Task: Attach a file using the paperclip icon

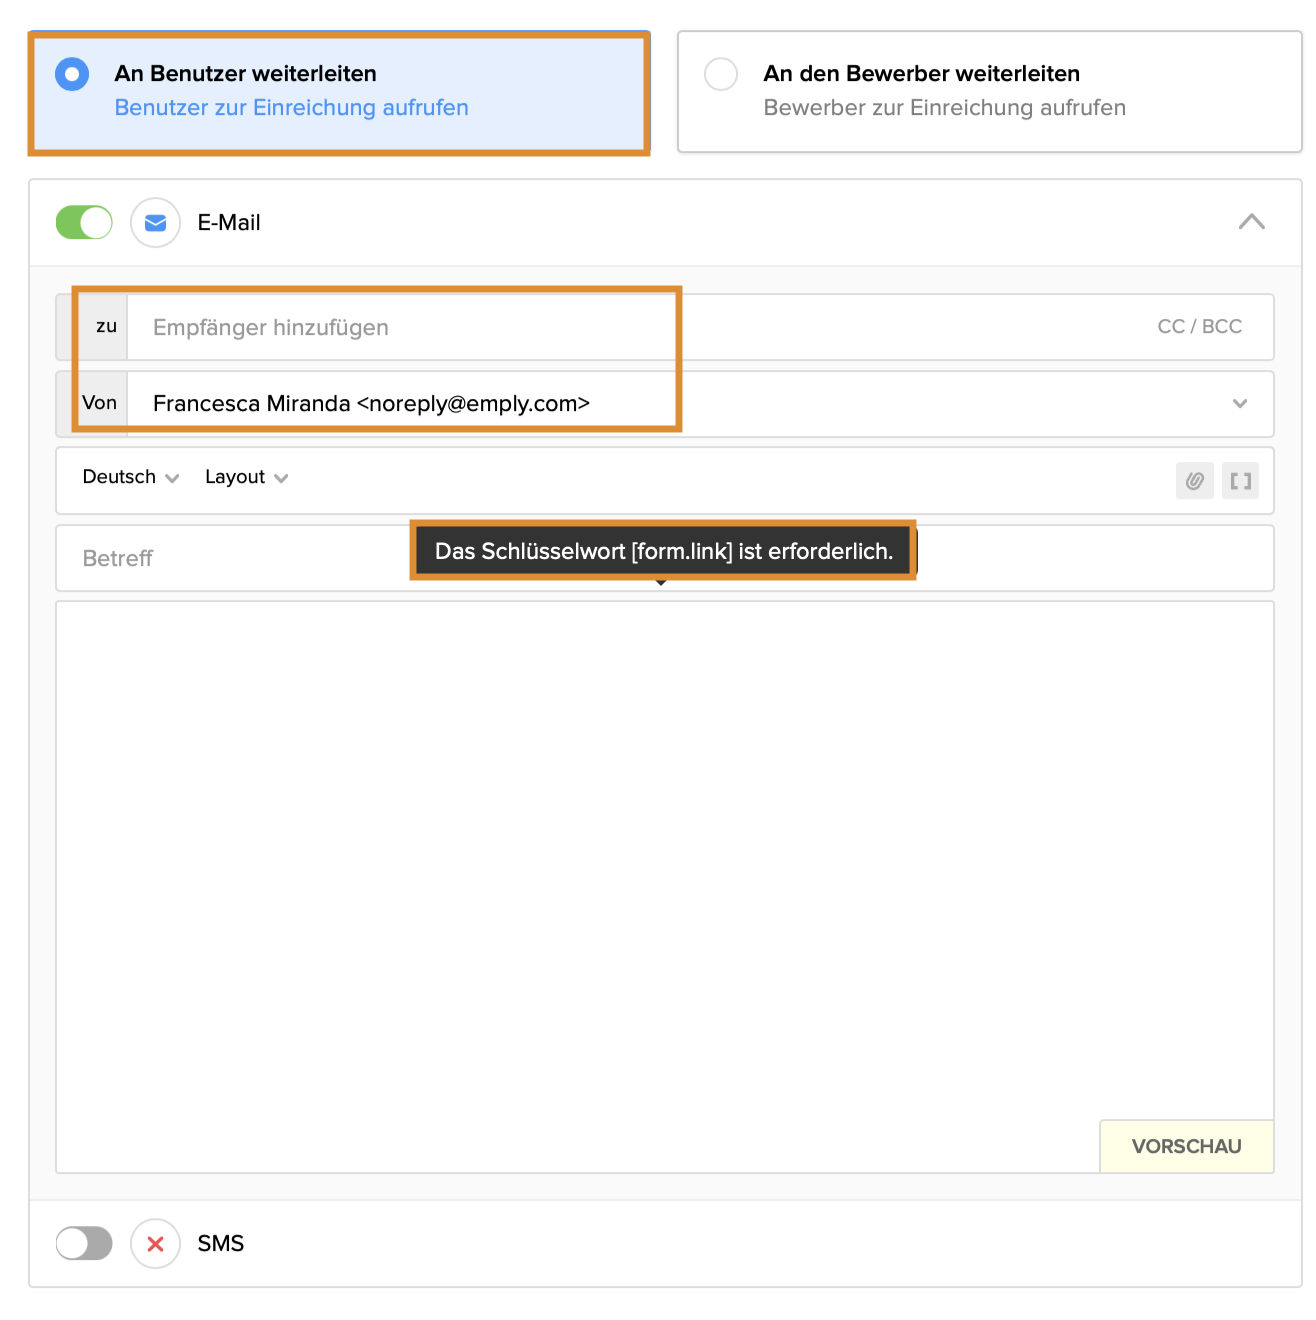Action: (x=1194, y=481)
